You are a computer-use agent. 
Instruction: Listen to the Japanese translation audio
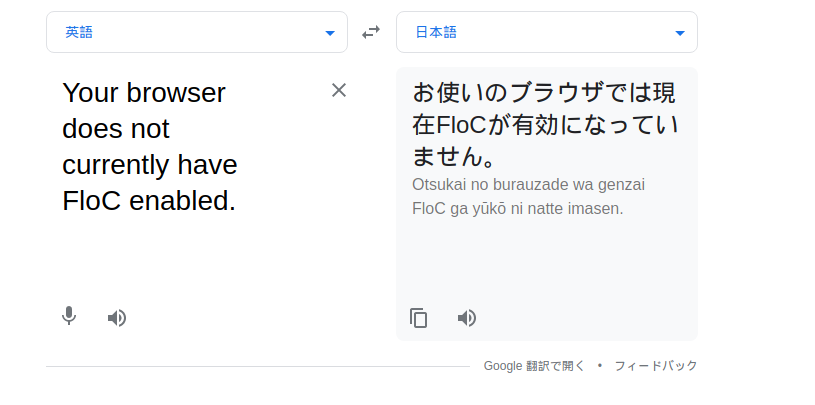point(467,318)
